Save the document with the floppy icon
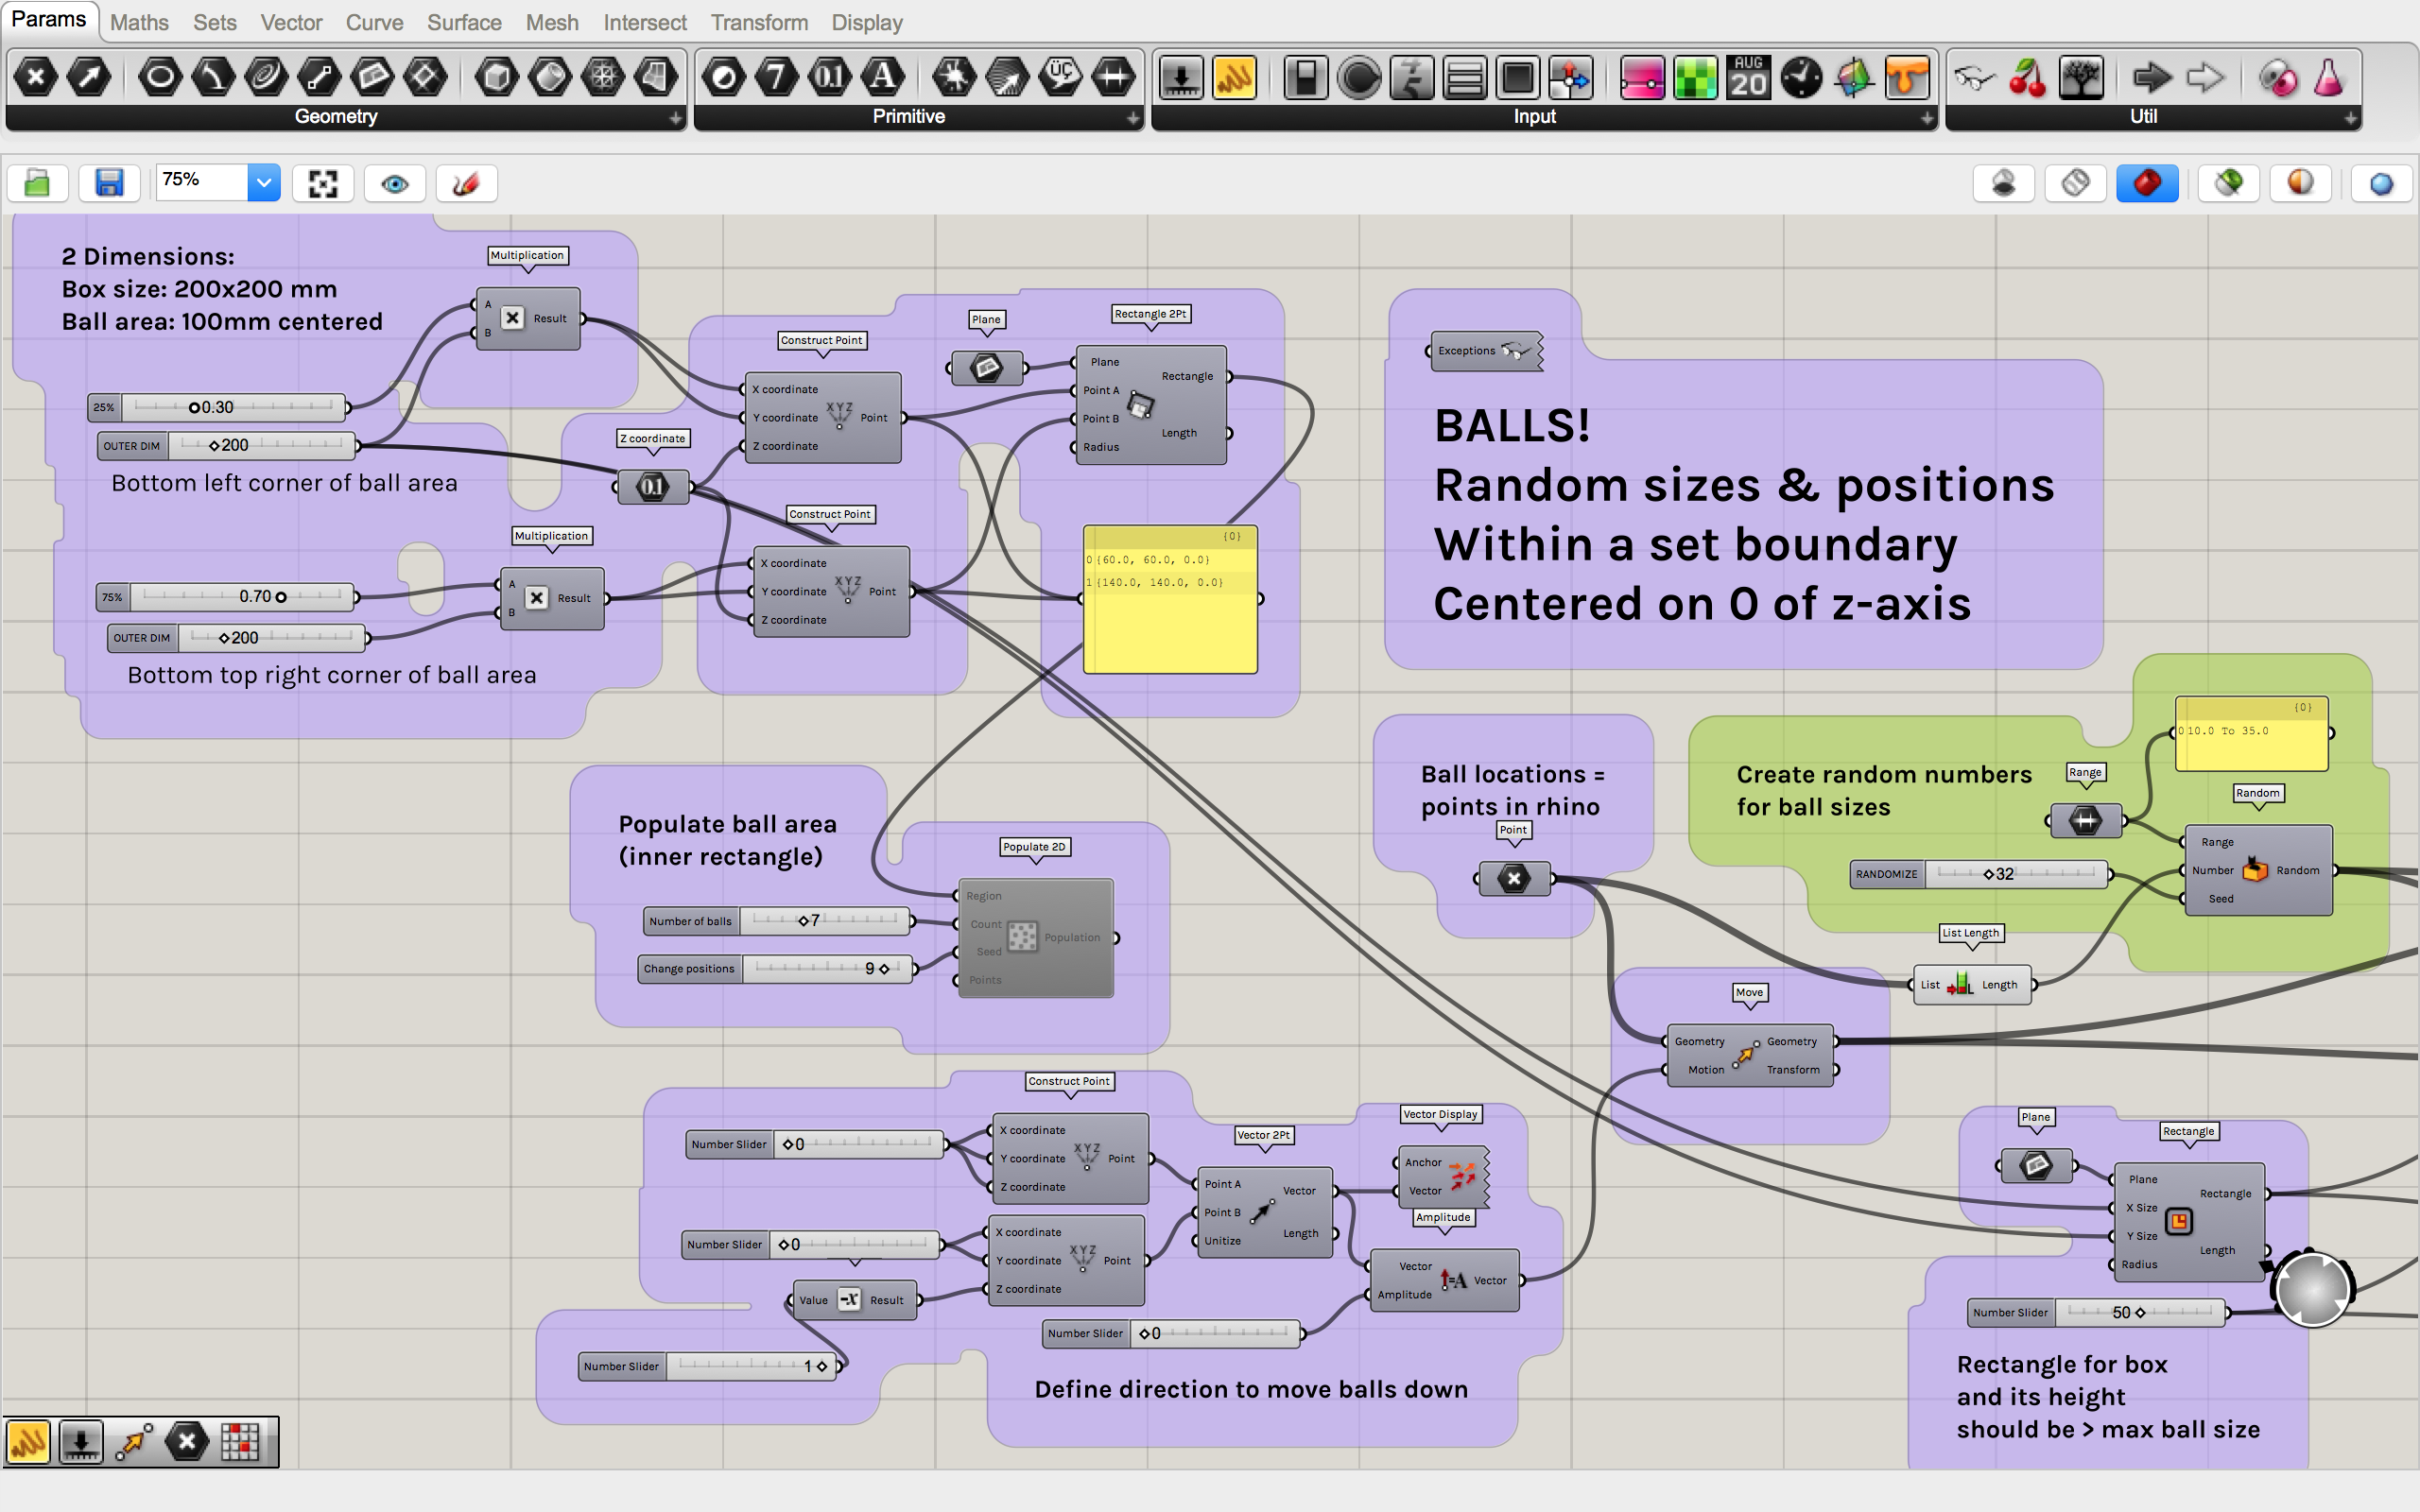This screenshot has width=2420, height=1512. (x=109, y=183)
